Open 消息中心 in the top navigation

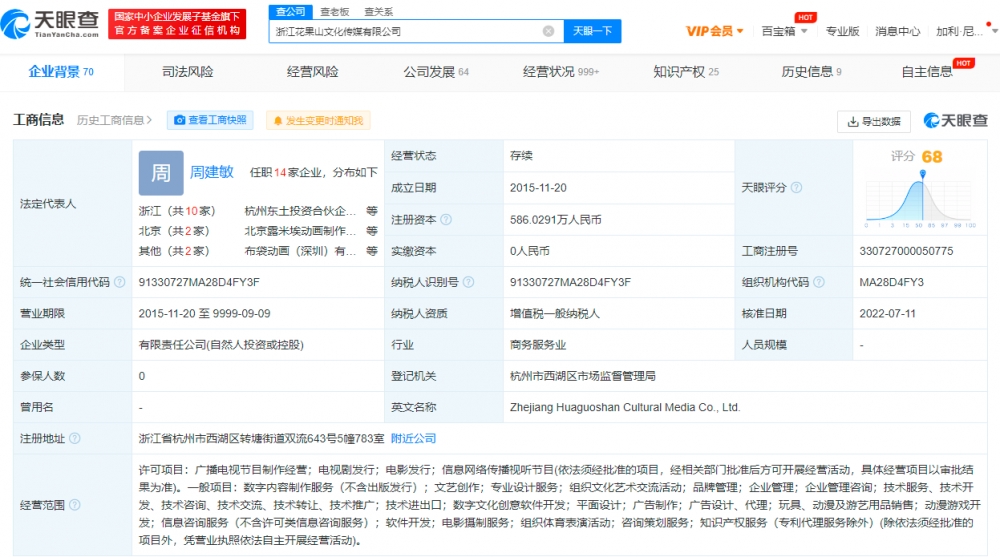tap(897, 31)
